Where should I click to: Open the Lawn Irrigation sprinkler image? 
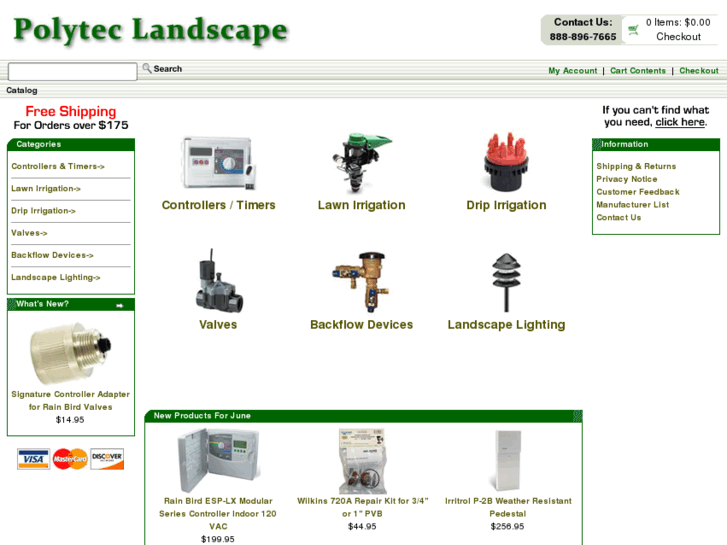[361, 162]
